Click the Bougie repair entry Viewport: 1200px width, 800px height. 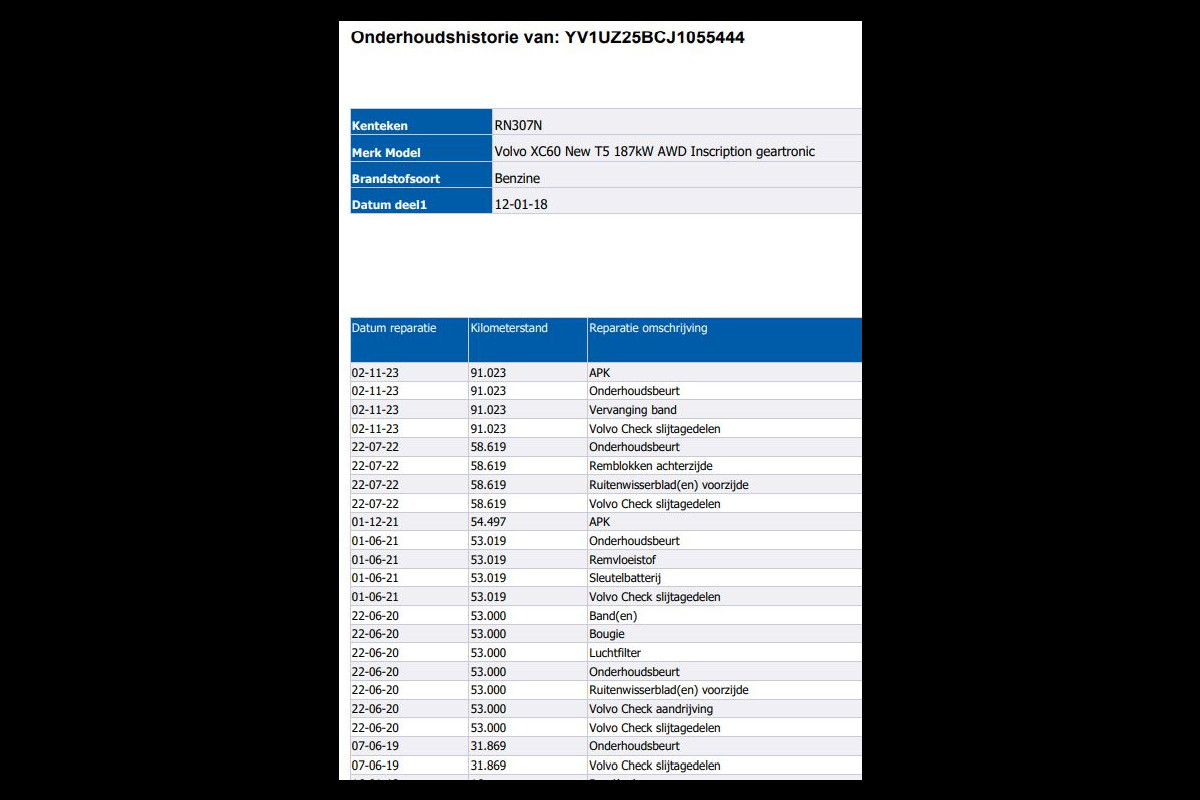pyautogui.click(x=606, y=634)
